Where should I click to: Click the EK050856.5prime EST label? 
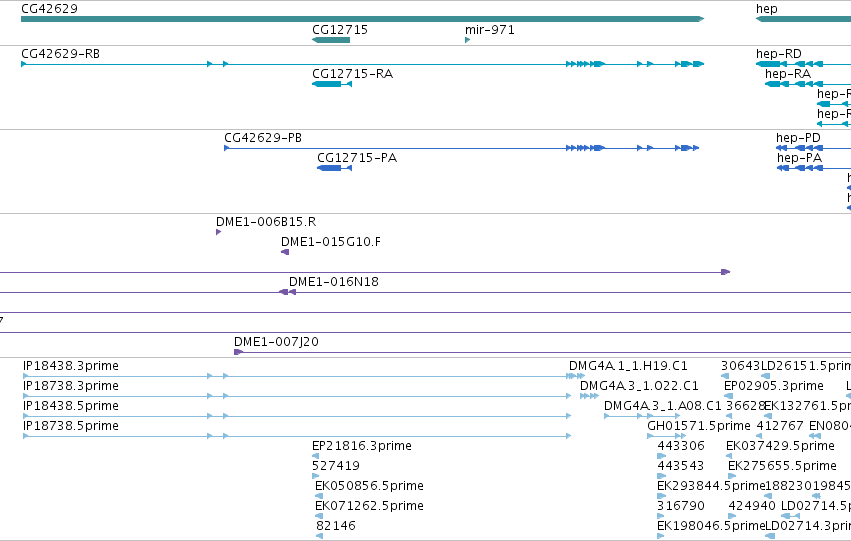pyautogui.click(x=369, y=486)
